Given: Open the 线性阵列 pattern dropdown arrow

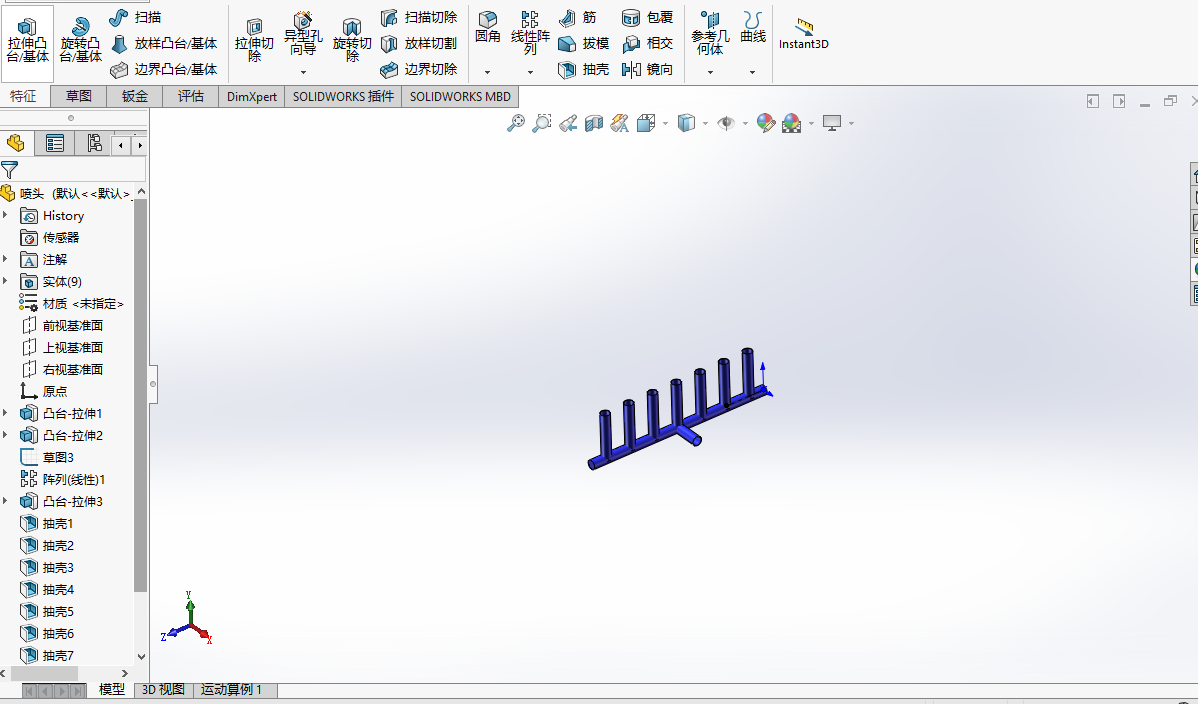Looking at the screenshot, I should point(530,73).
